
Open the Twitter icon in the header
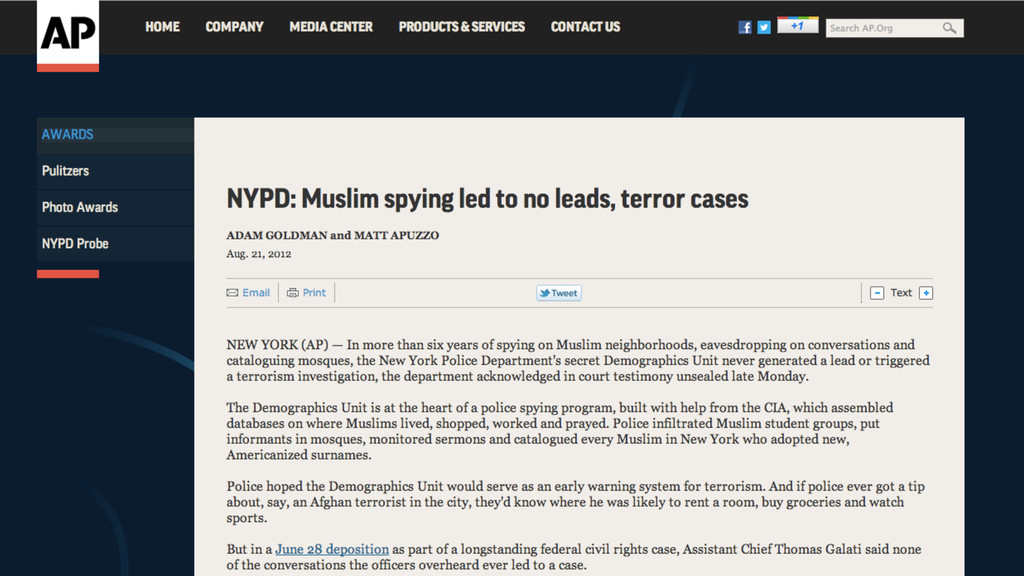763,27
